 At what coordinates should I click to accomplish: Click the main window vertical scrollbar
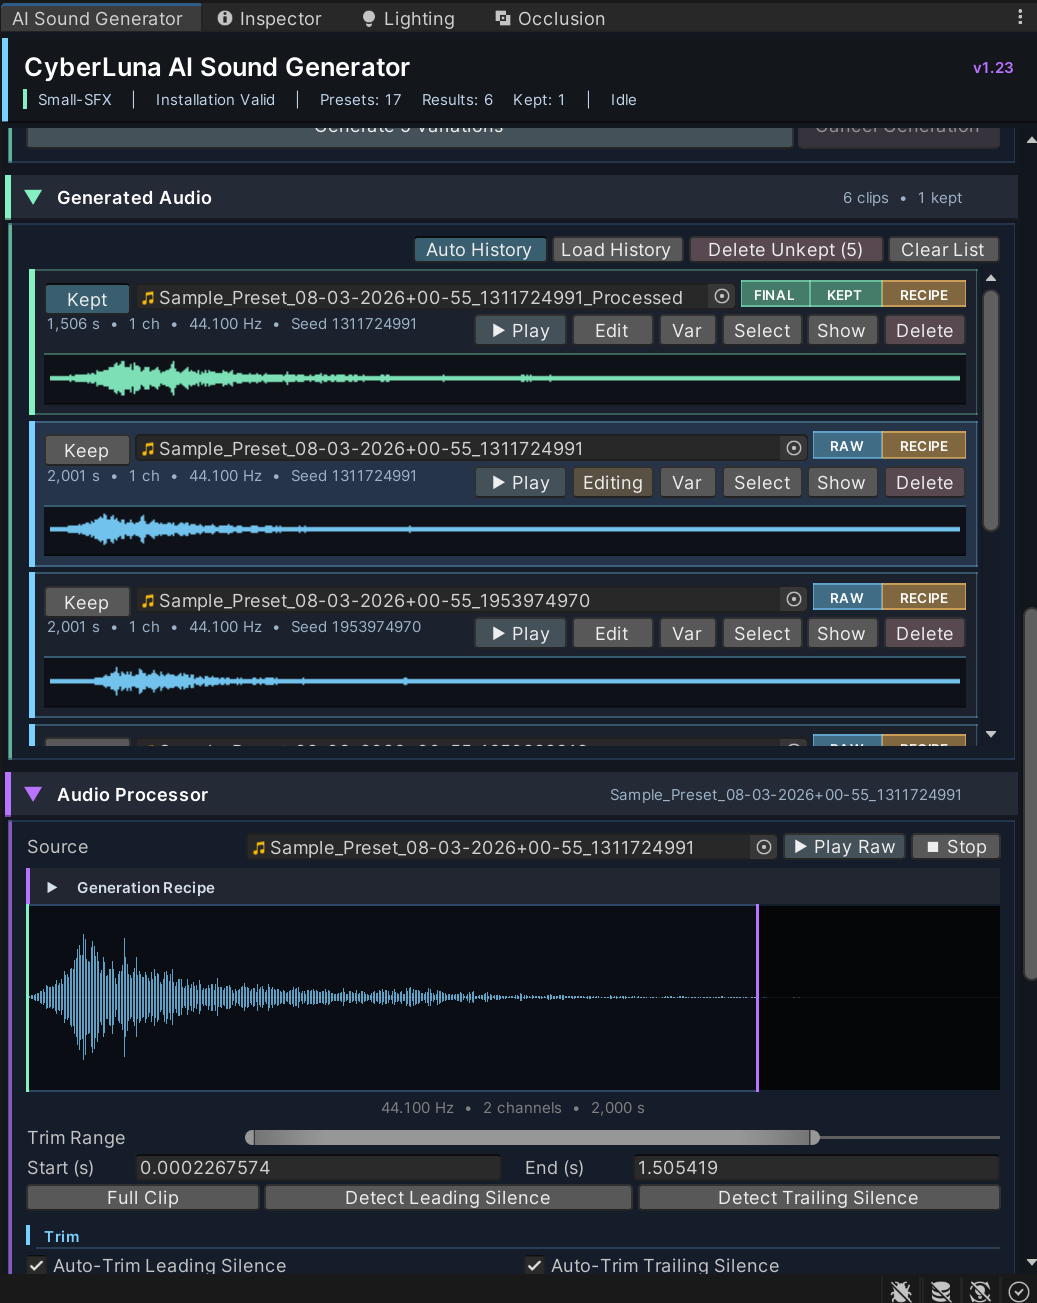point(1031,793)
